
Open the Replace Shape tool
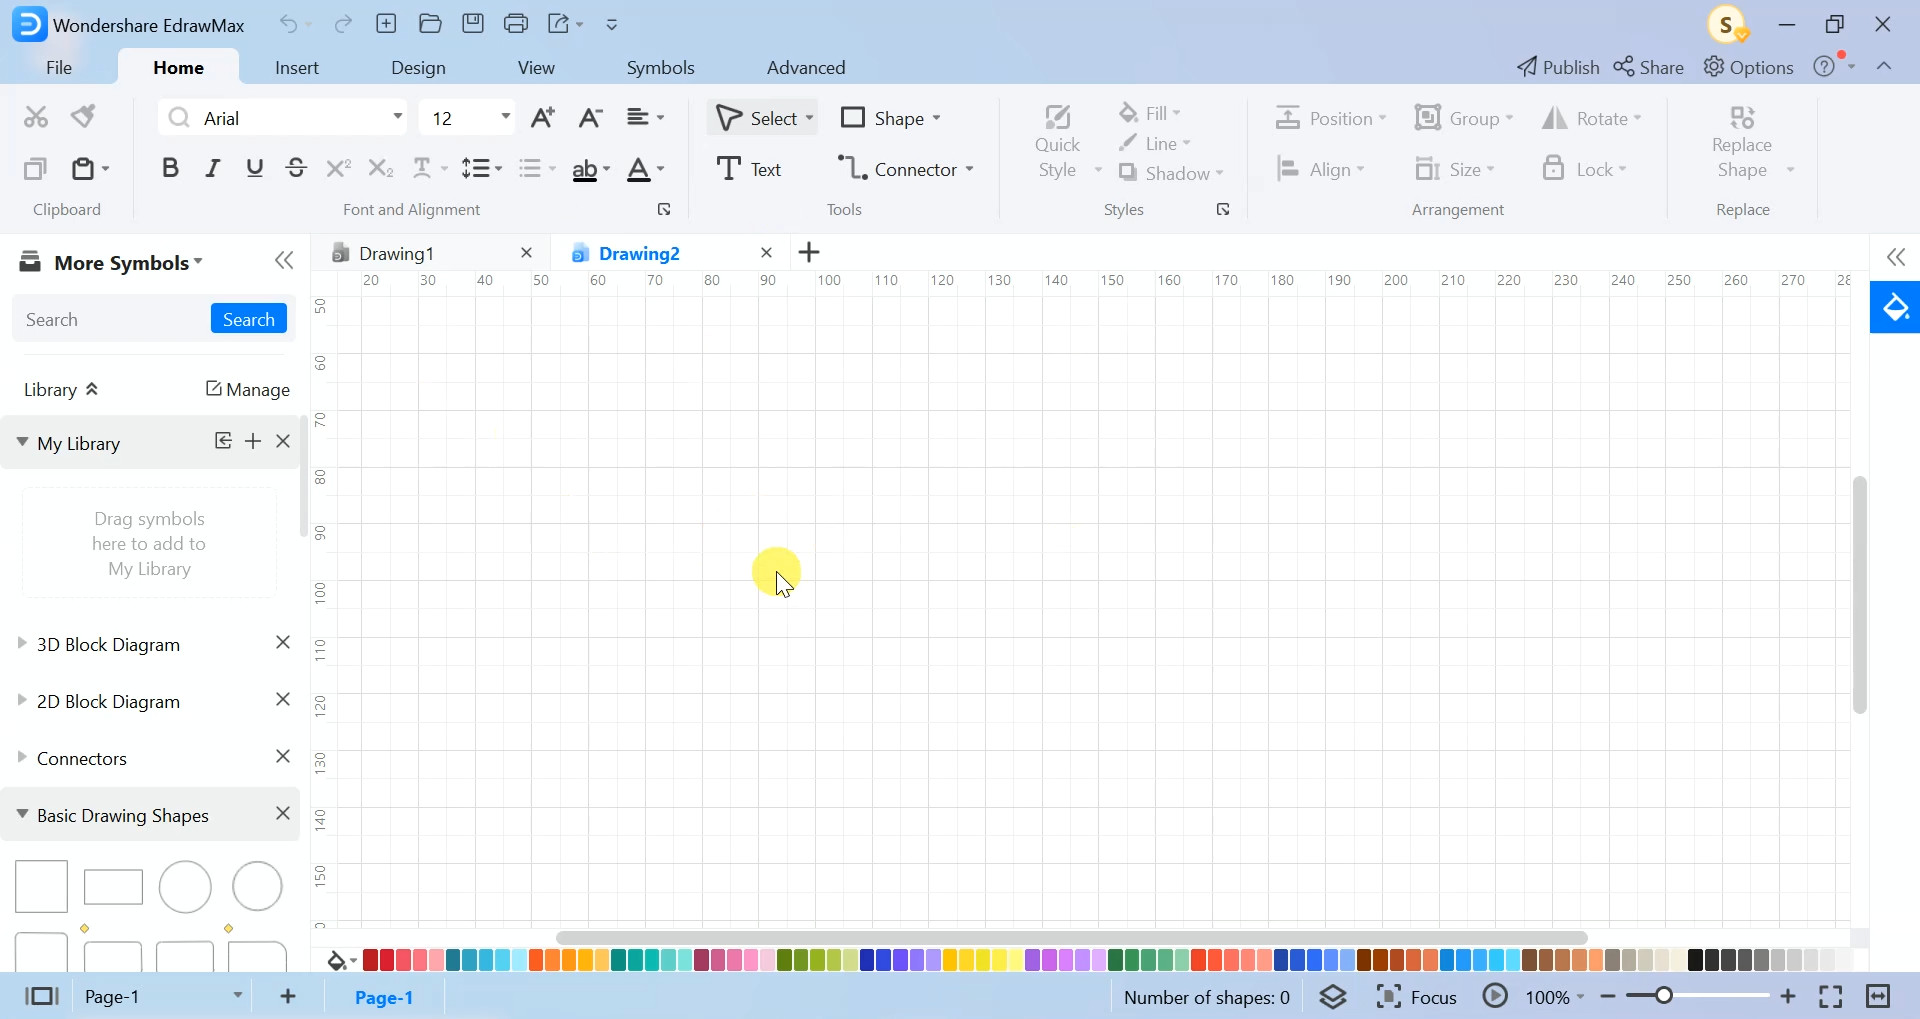click(1742, 142)
